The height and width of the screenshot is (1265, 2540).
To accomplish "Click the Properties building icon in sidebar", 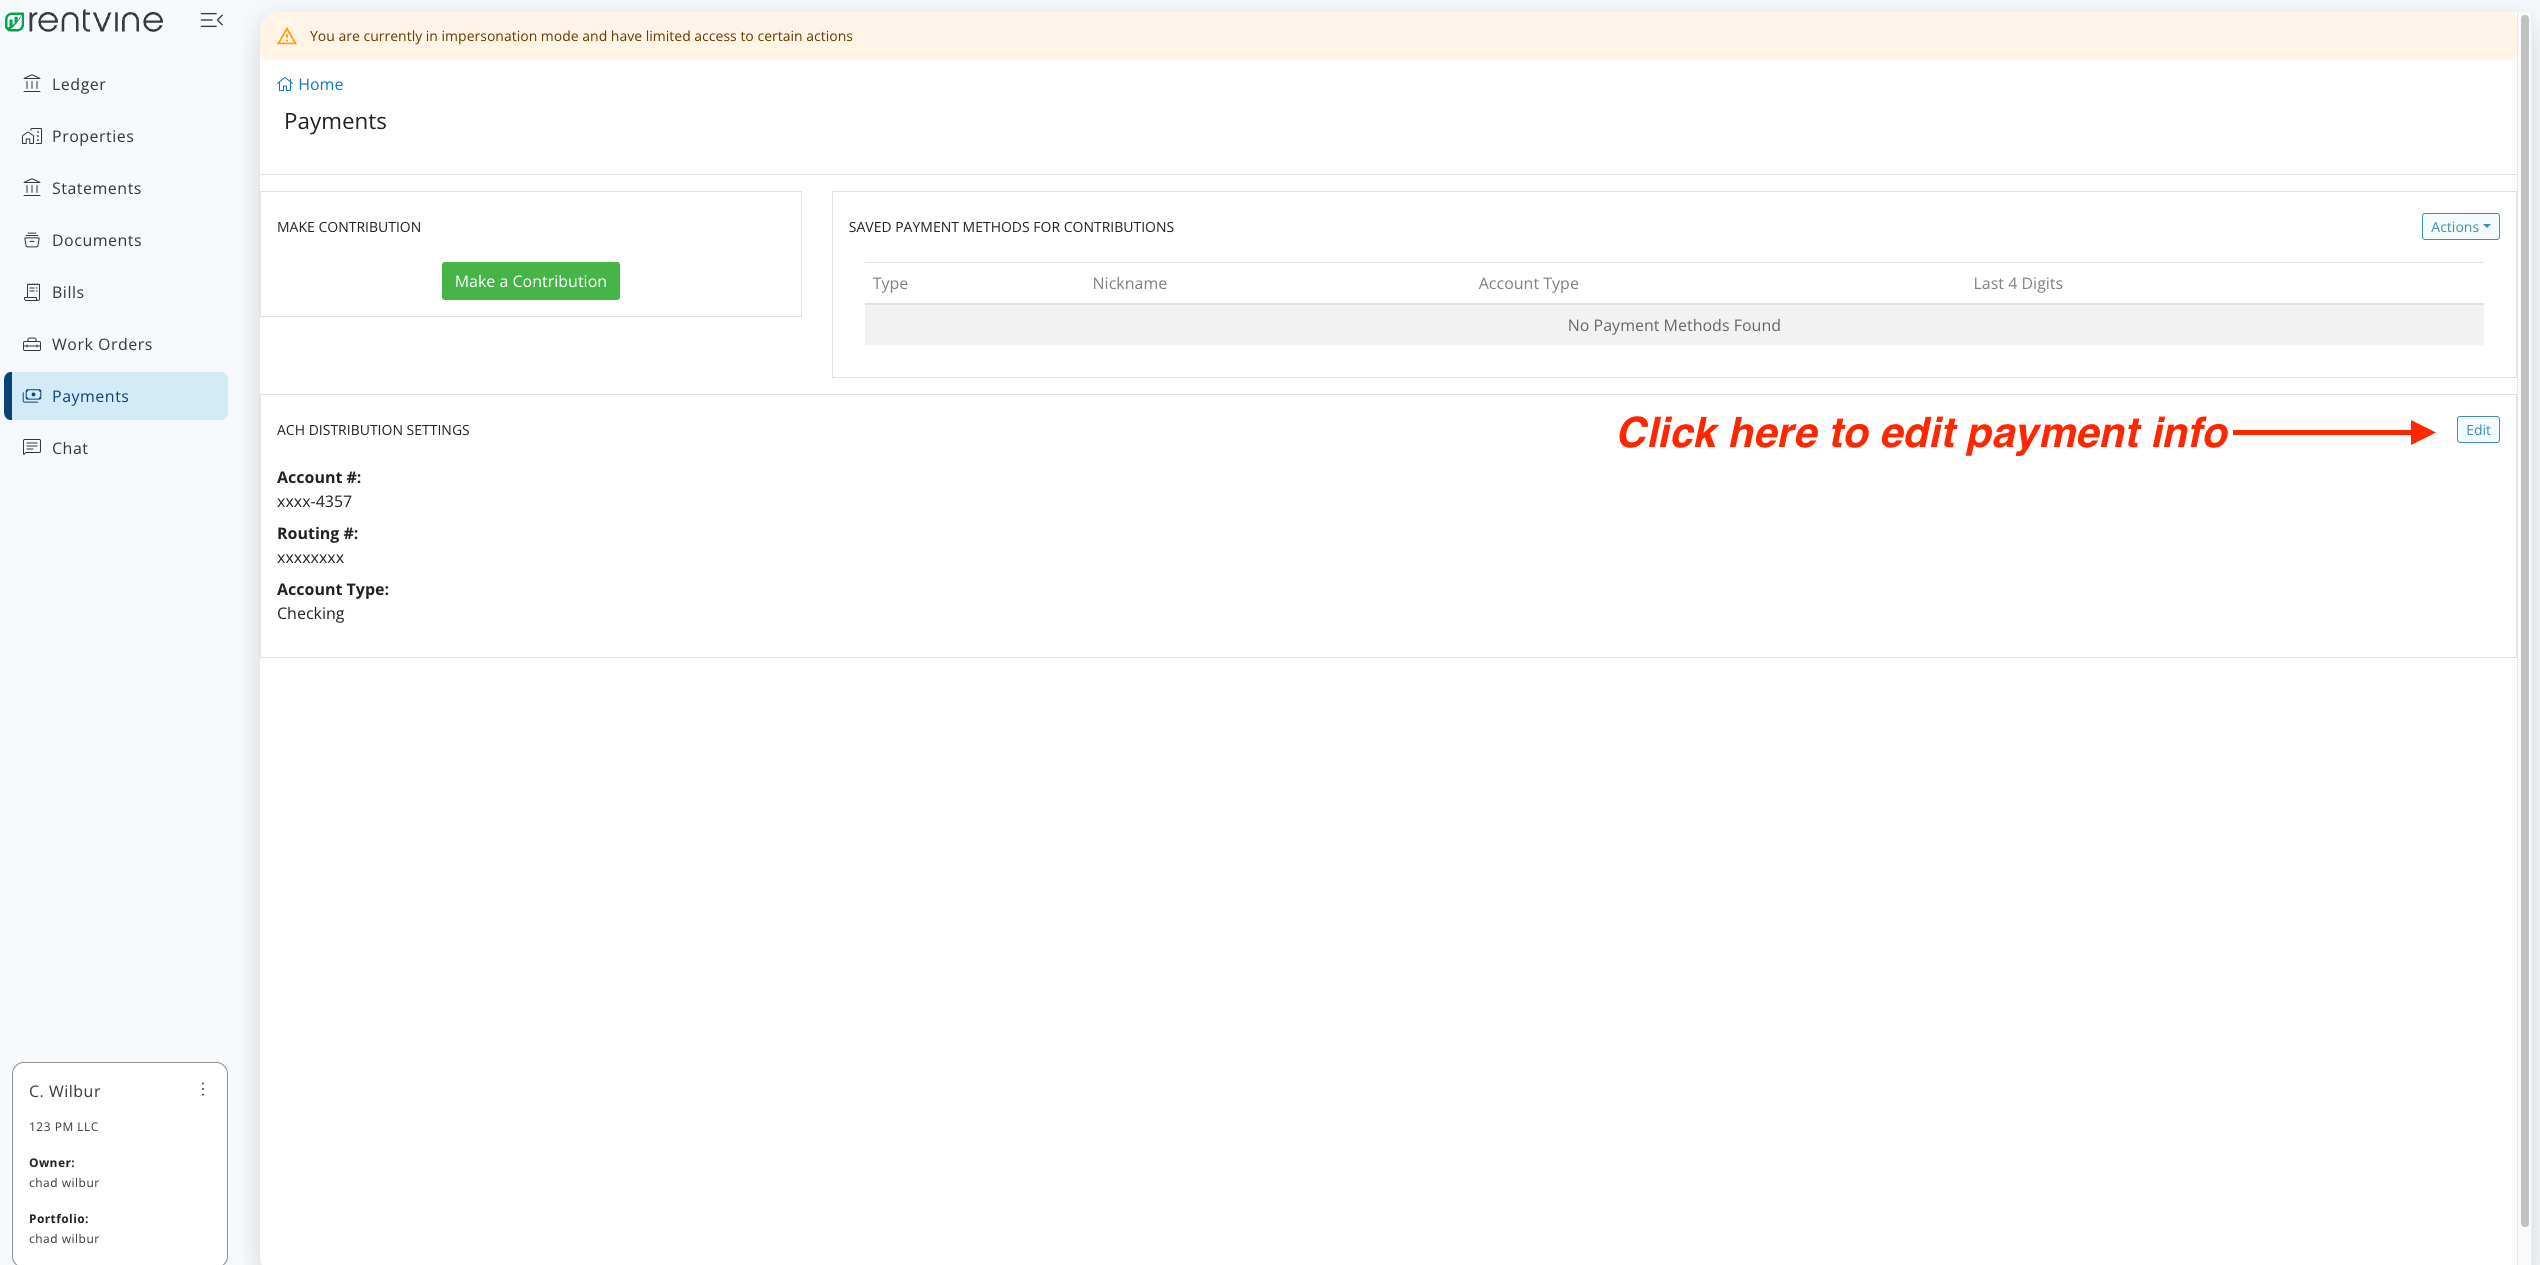I will (32, 135).
